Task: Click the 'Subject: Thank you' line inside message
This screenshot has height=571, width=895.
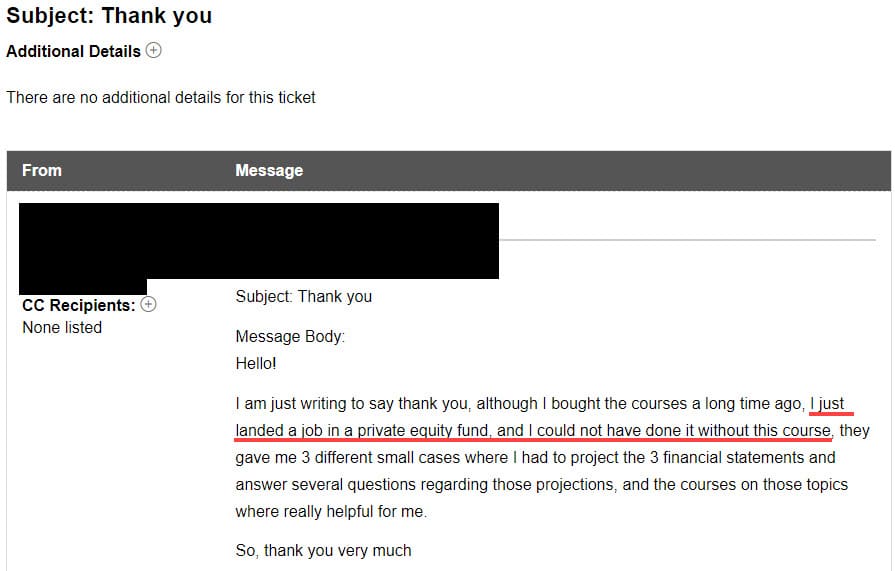Action: coord(303,296)
